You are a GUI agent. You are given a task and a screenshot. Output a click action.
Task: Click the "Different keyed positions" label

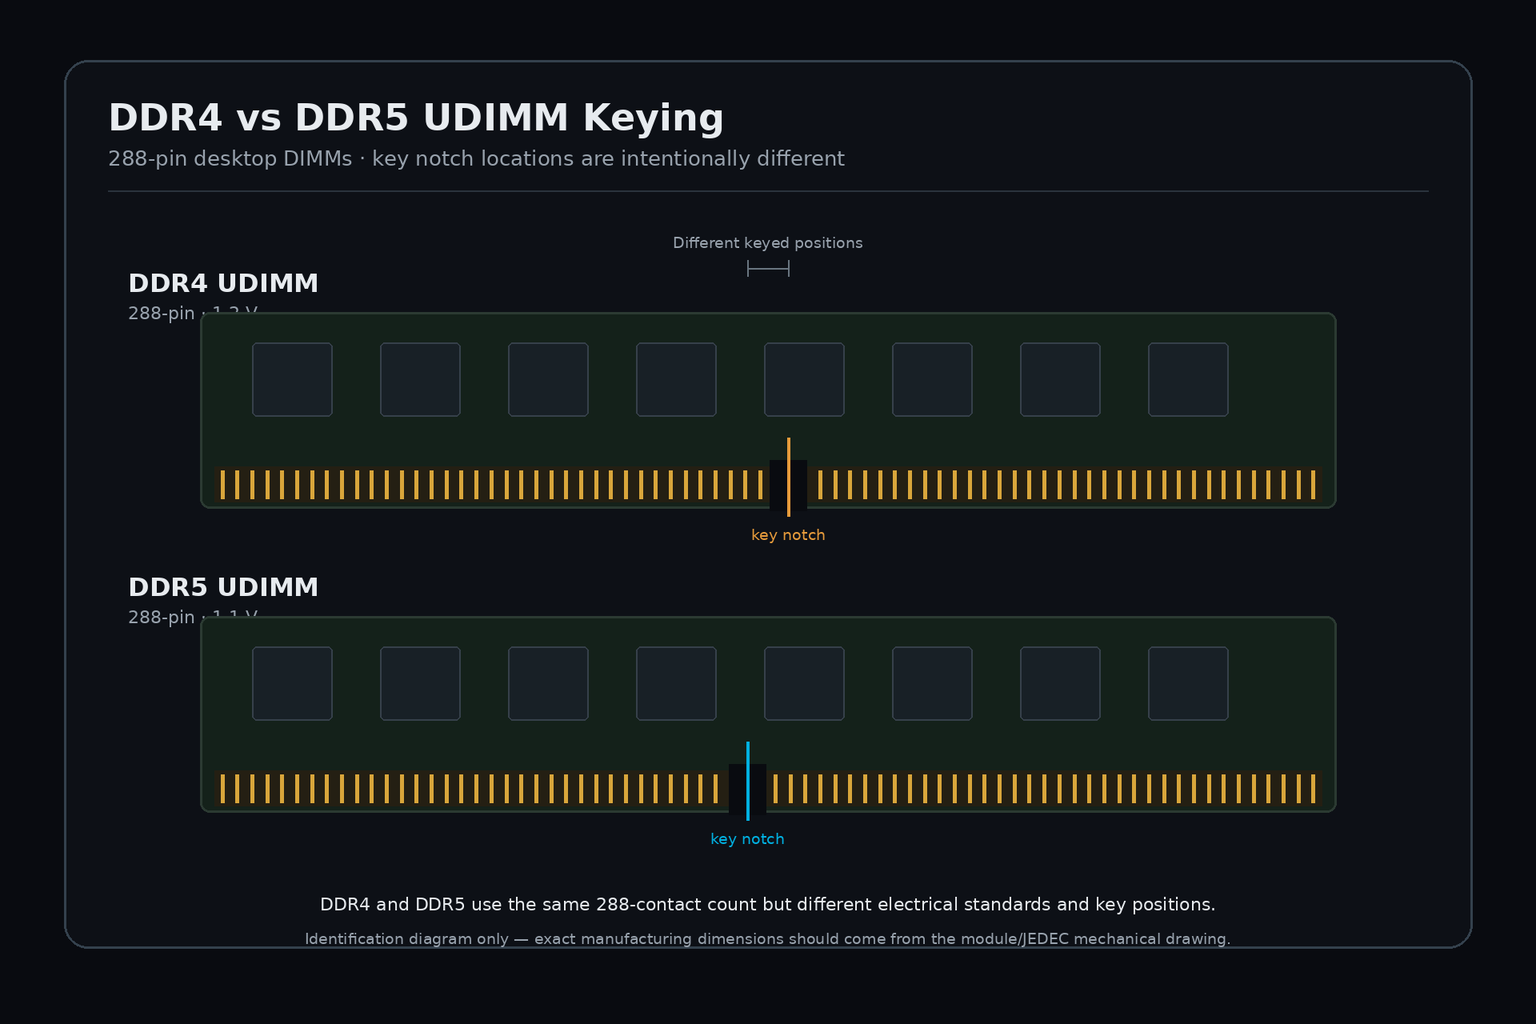[768, 243]
